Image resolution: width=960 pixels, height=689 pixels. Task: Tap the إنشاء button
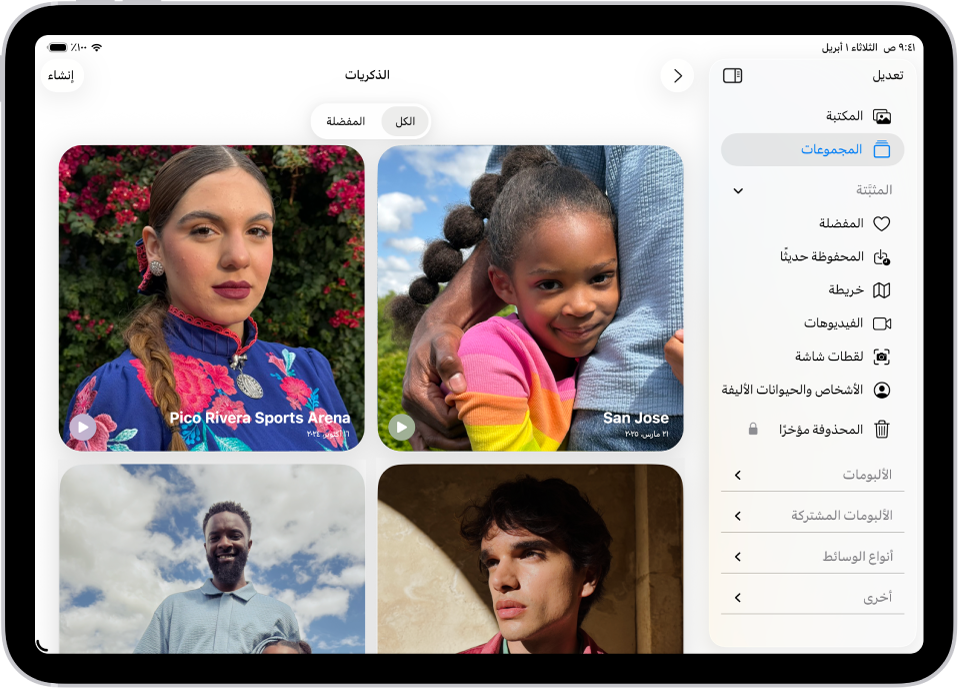click(61, 74)
